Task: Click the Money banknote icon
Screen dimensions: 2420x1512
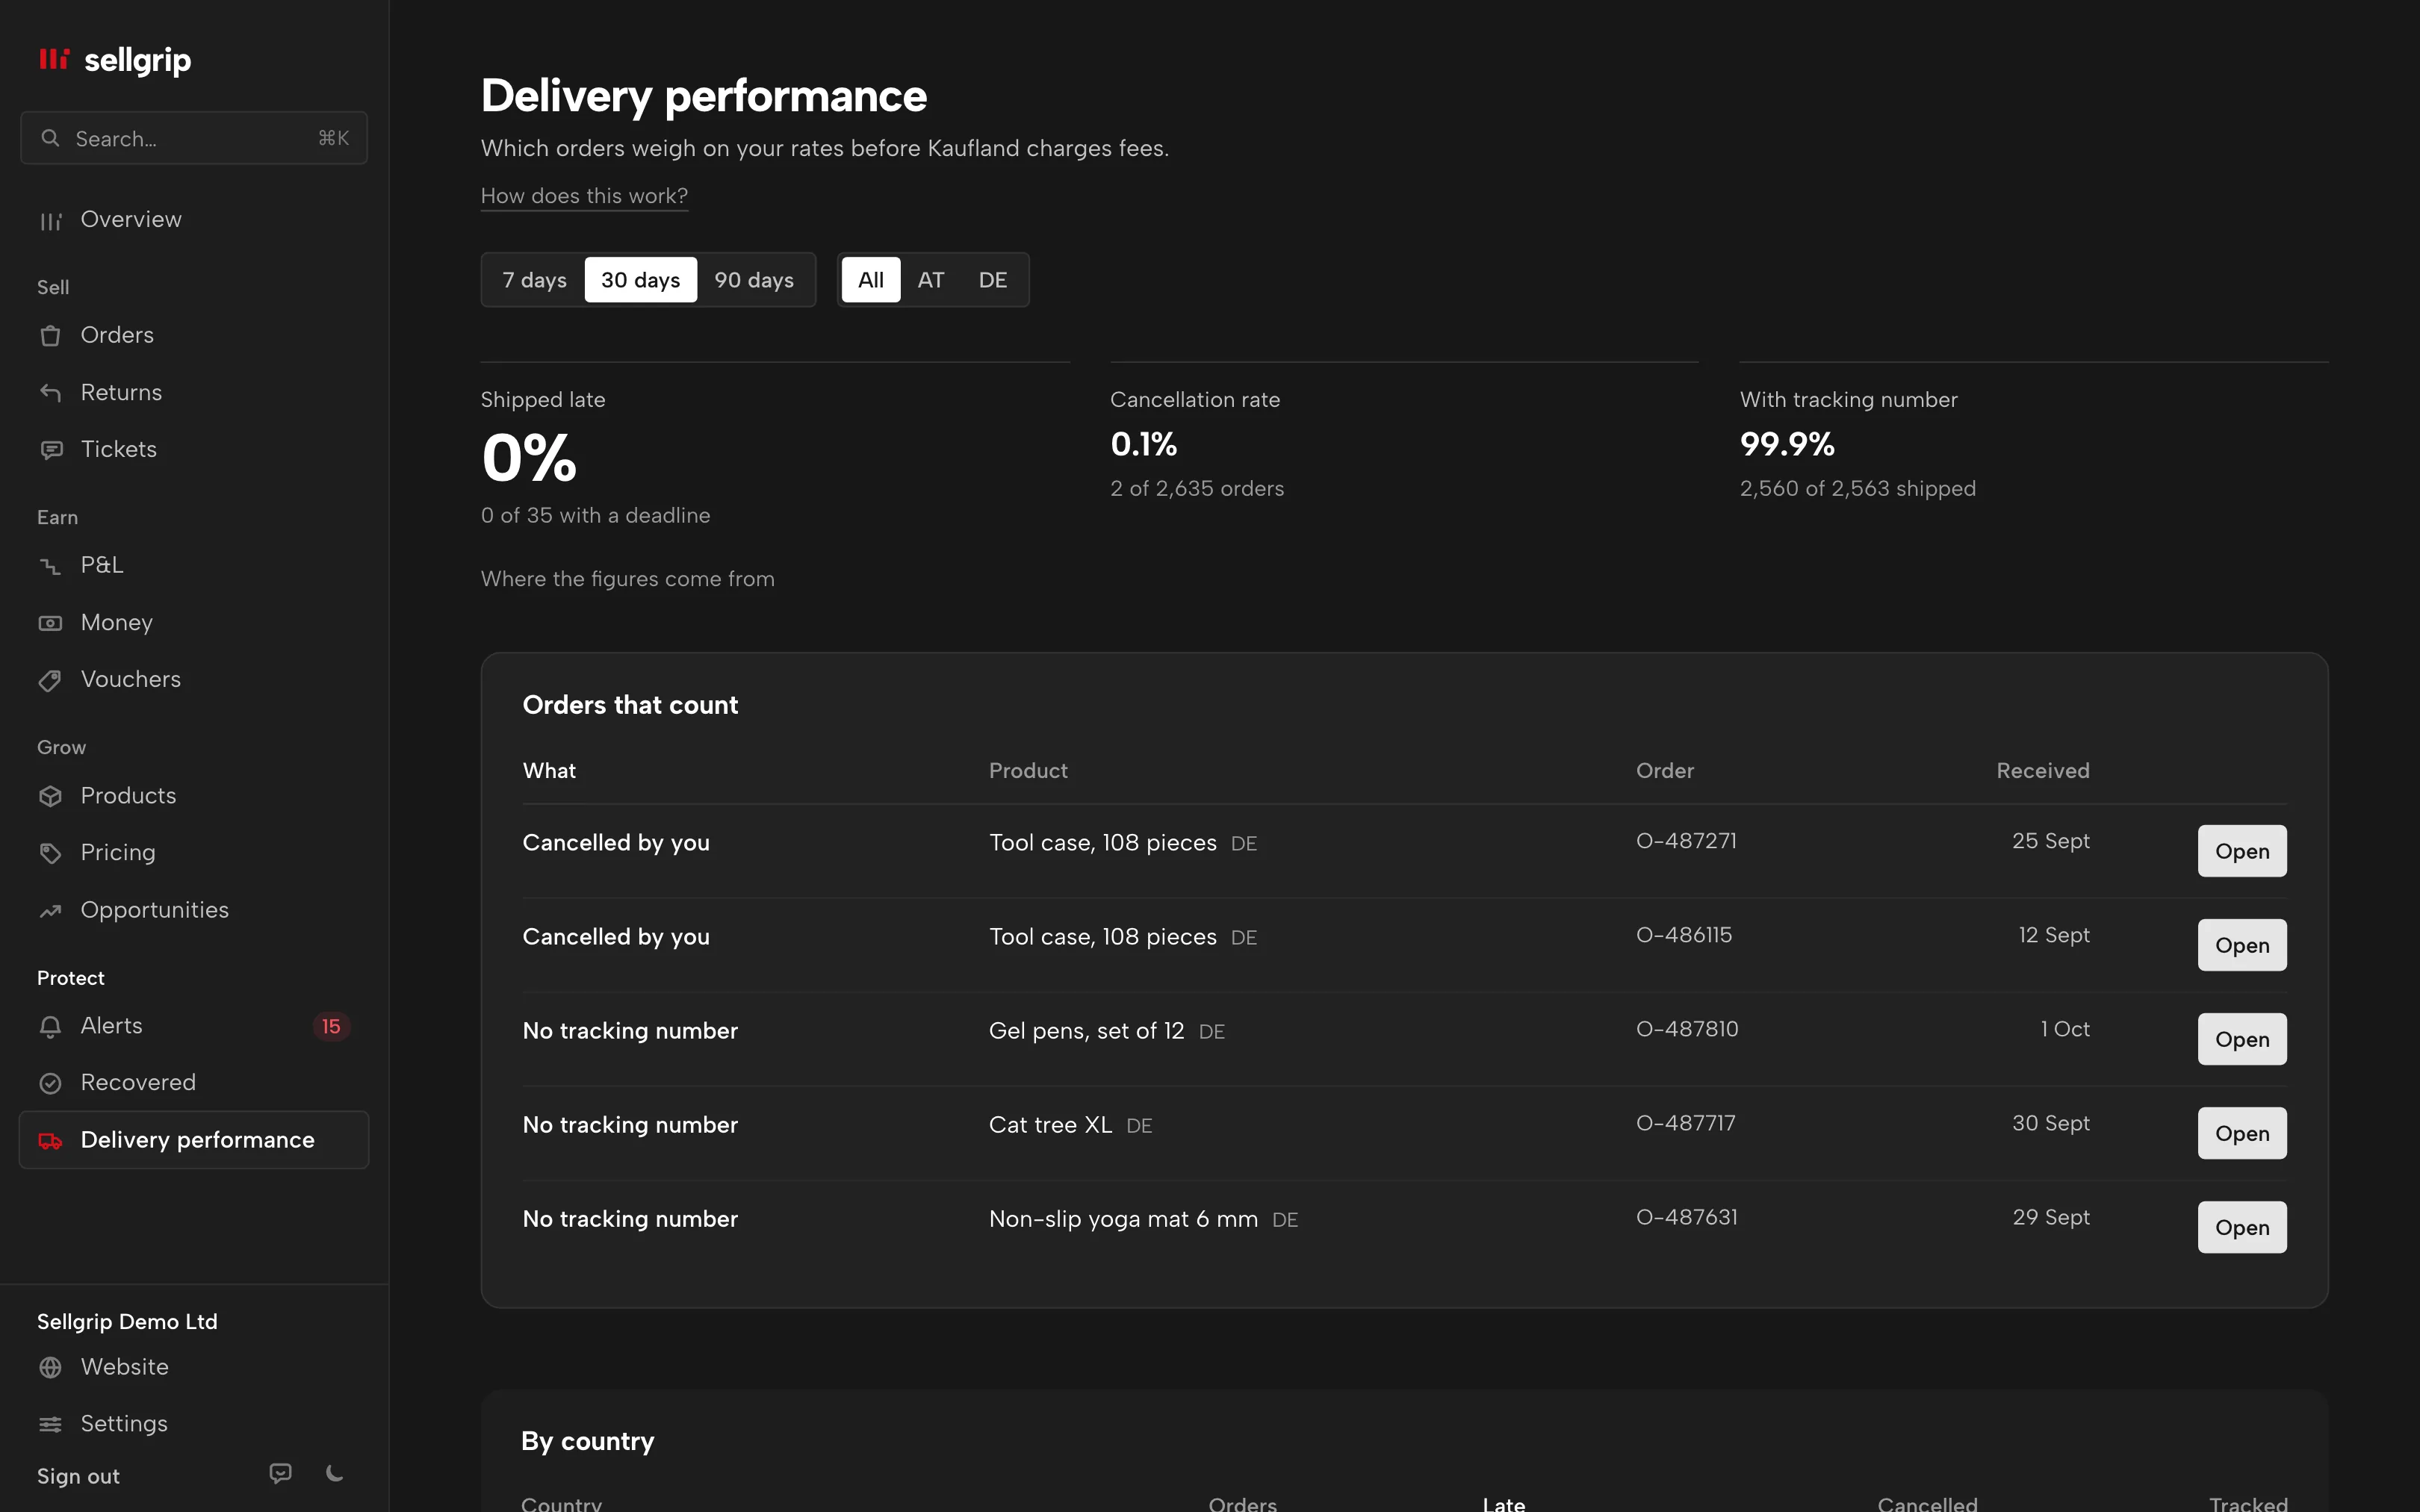Action: pyautogui.click(x=50, y=623)
